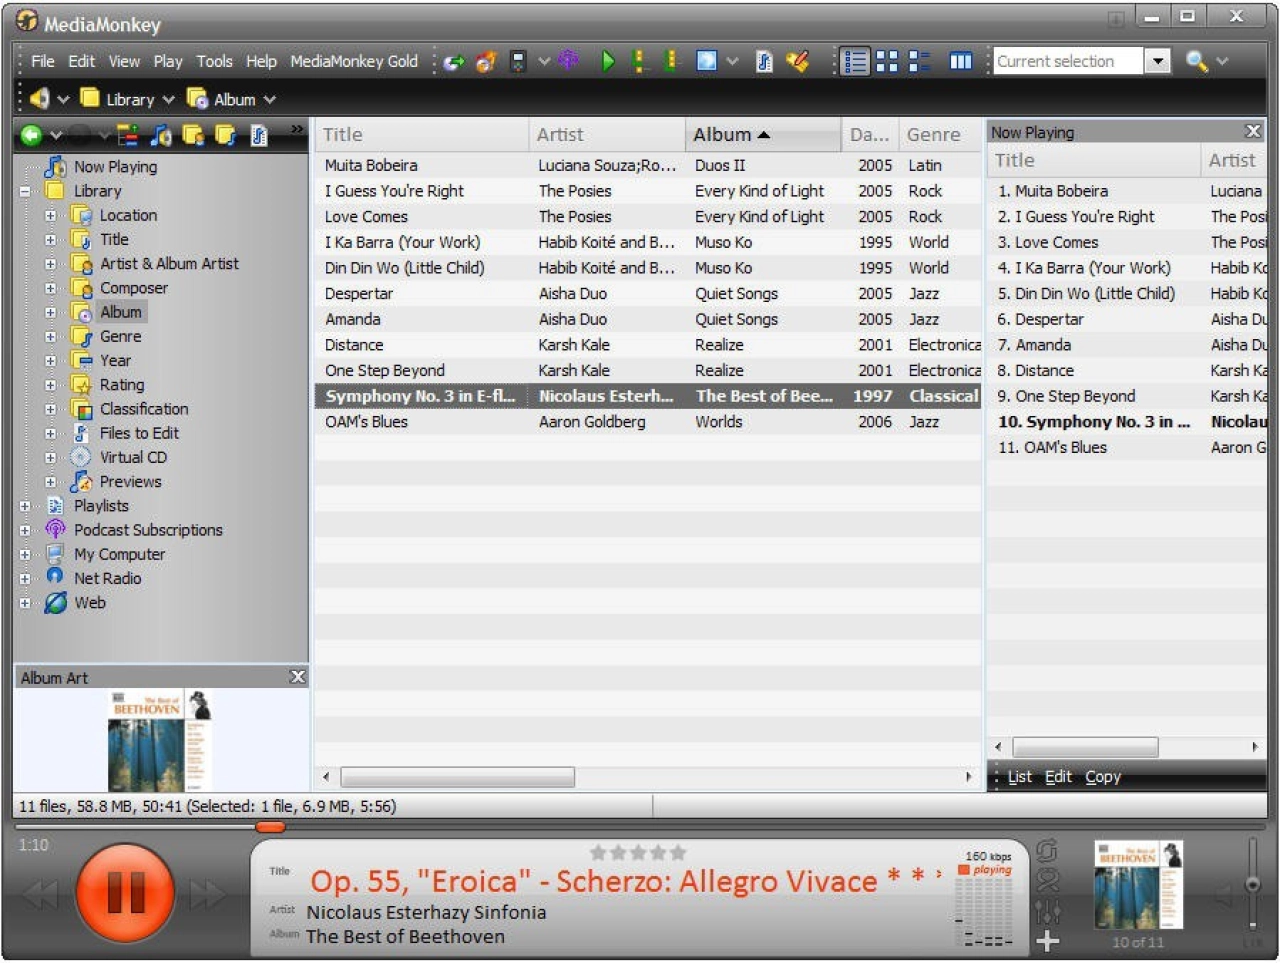Click the purple podcast icon in toolbar
This screenshot has width=1280, height=963.
568,61
